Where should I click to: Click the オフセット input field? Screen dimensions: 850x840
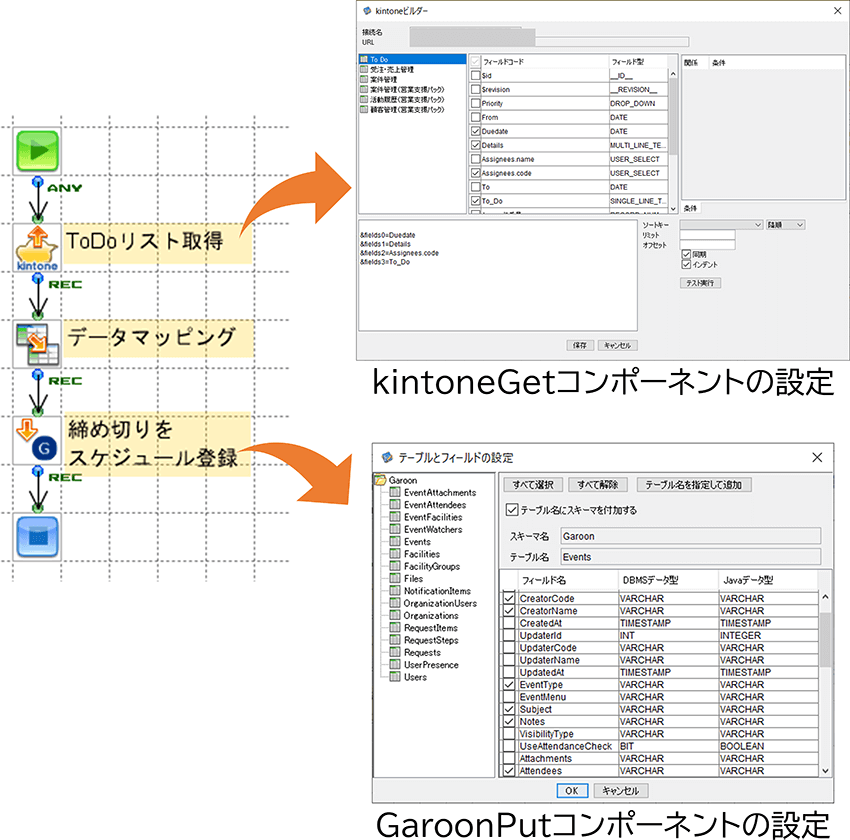click(x=707, y=245)
